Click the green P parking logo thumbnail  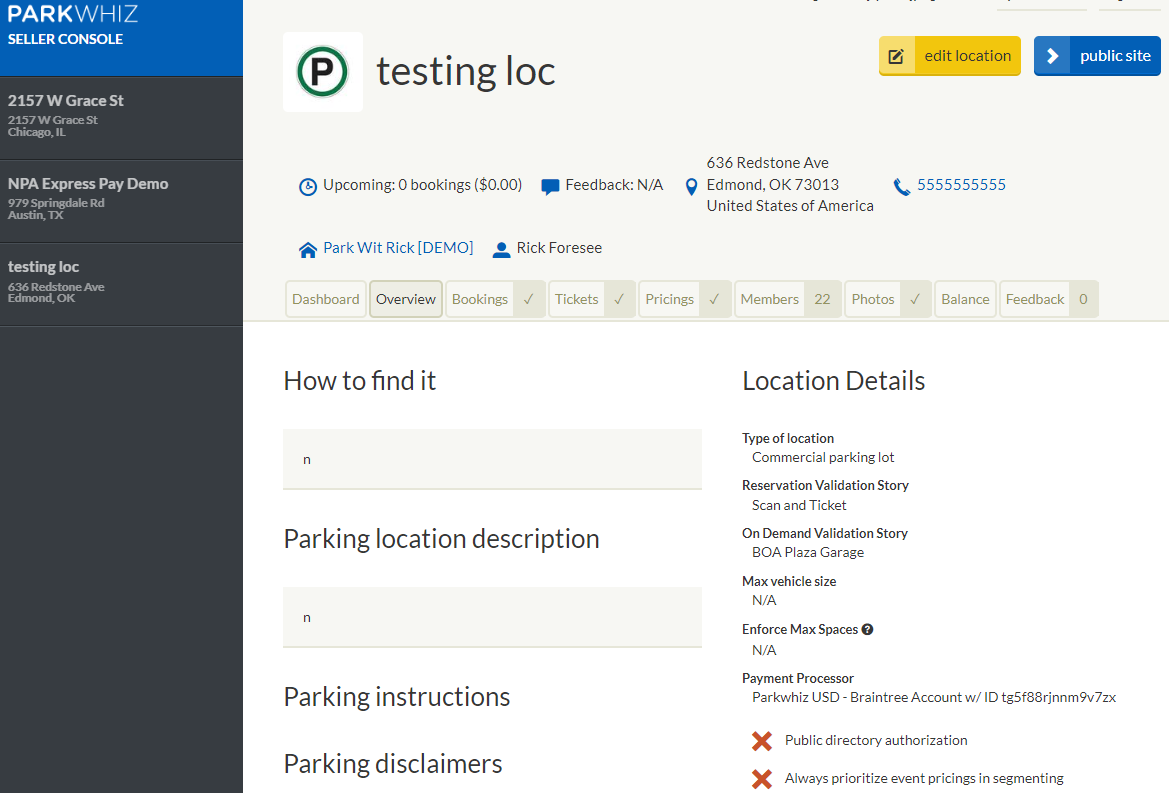pyautogui.click(x=323, y=72)
